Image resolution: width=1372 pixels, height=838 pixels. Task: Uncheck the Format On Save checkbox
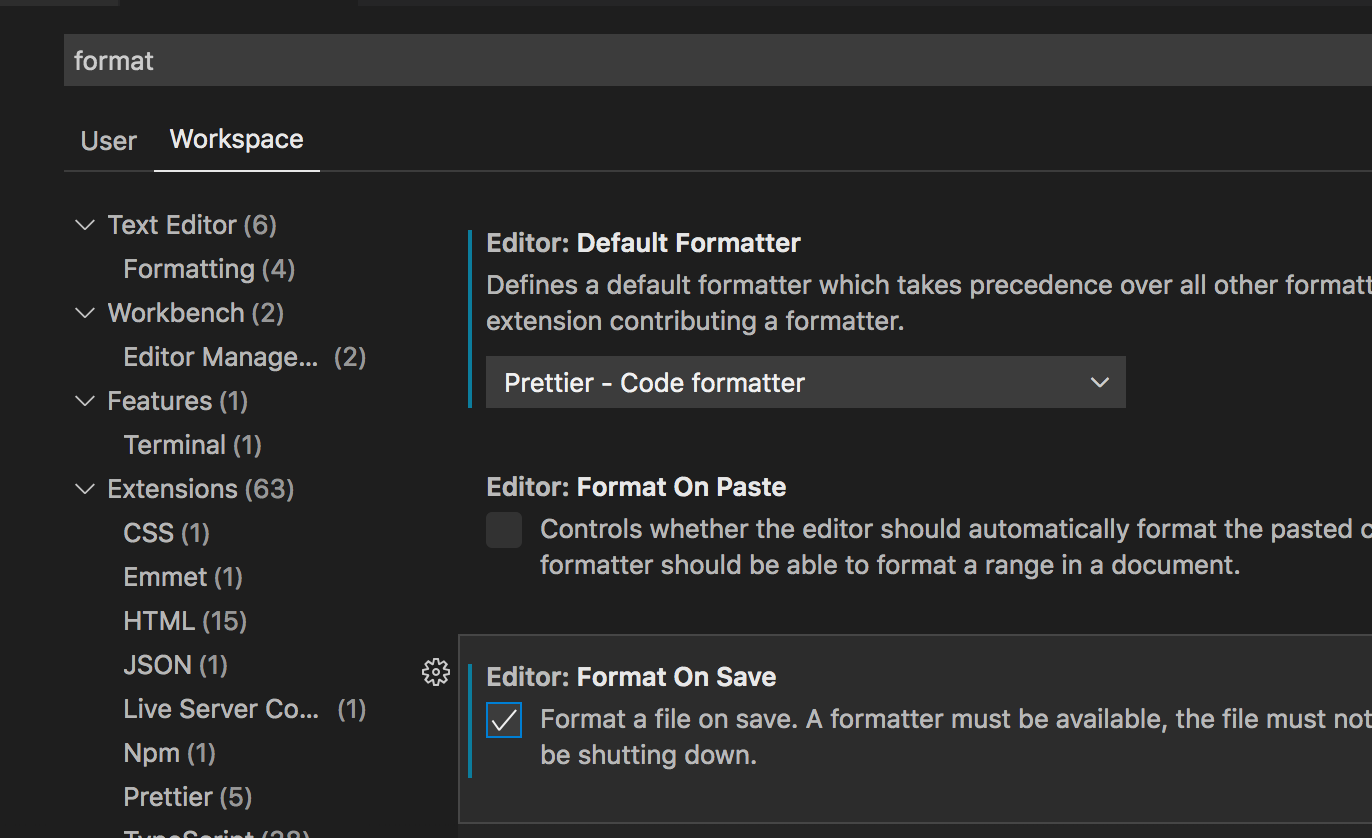[x=504, y=720]
